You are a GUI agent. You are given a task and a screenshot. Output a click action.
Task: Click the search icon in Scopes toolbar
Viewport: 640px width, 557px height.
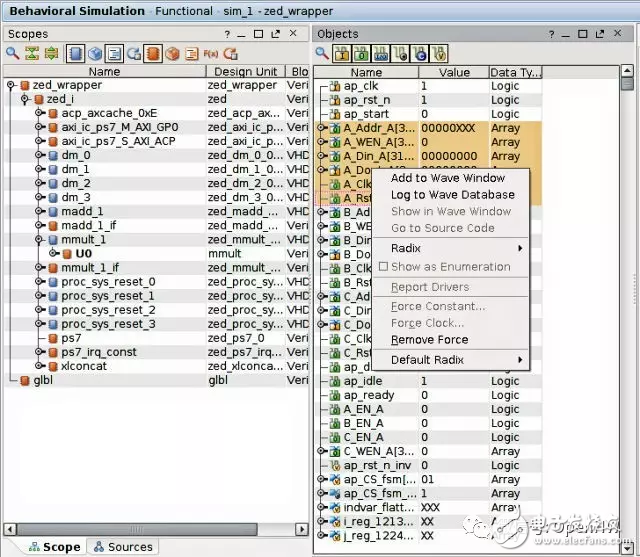click(13, 53)
